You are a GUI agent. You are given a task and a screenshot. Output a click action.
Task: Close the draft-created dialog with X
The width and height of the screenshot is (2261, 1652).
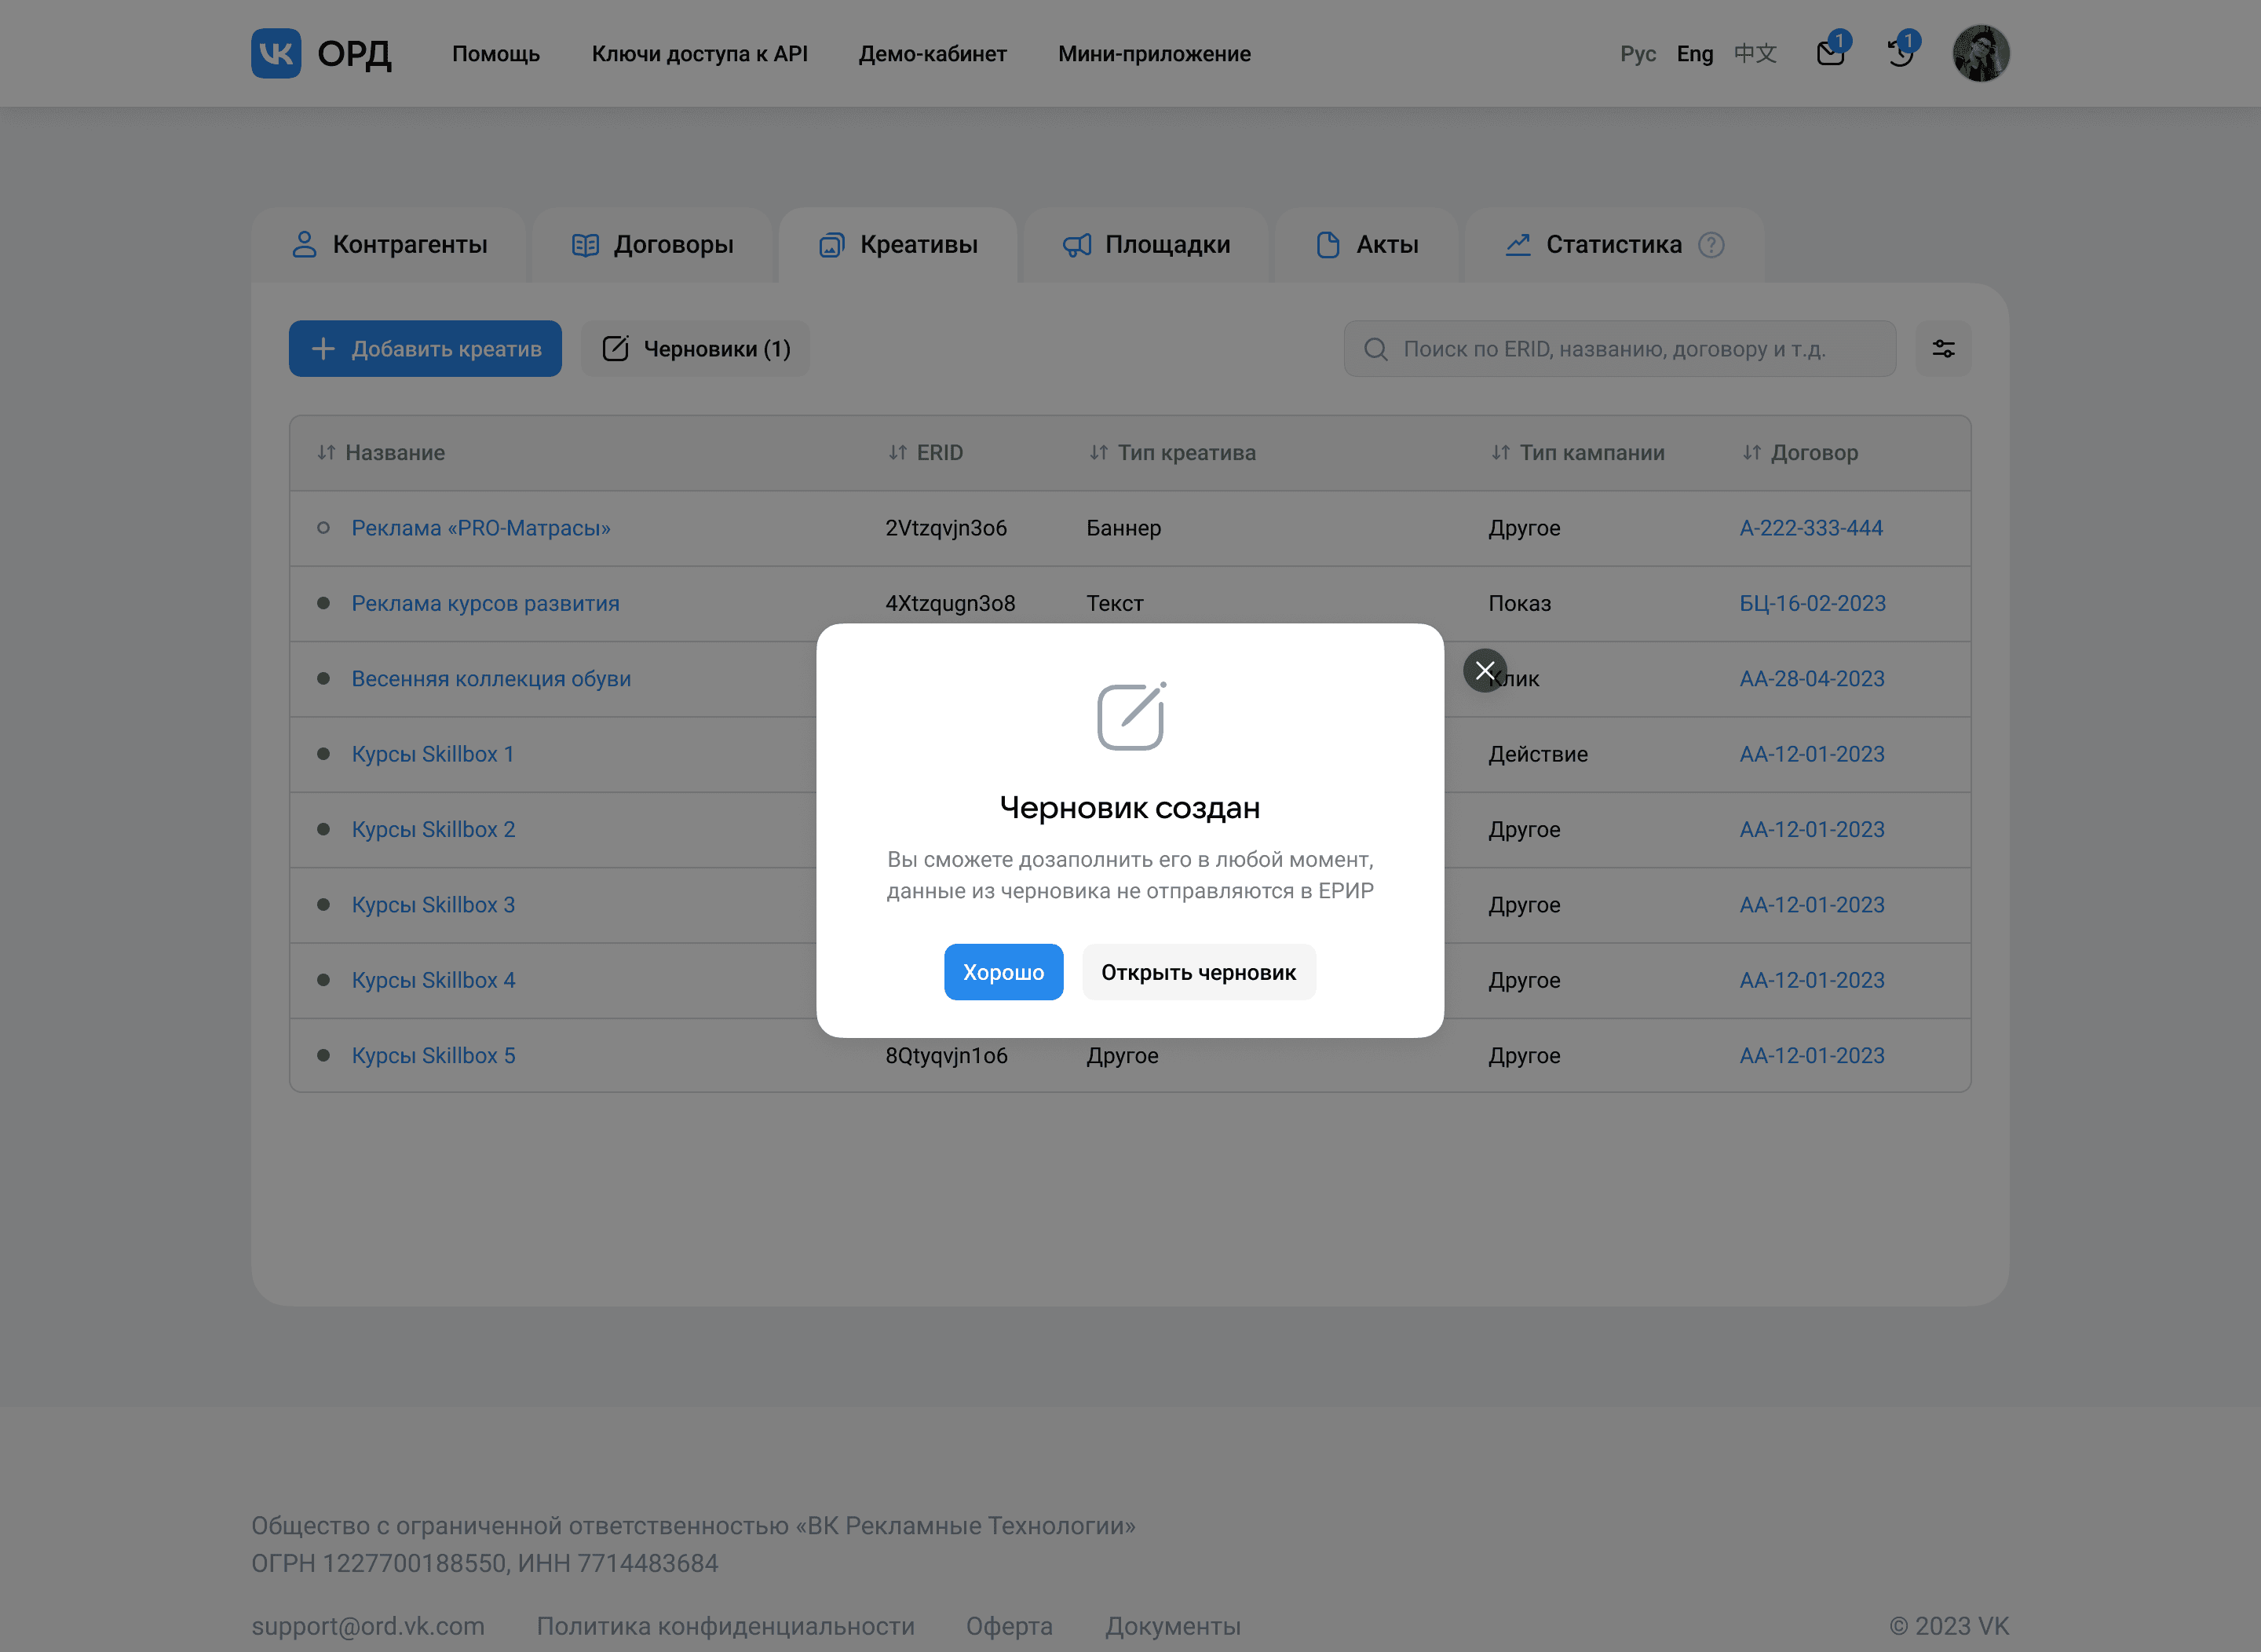pos(1485,671)
